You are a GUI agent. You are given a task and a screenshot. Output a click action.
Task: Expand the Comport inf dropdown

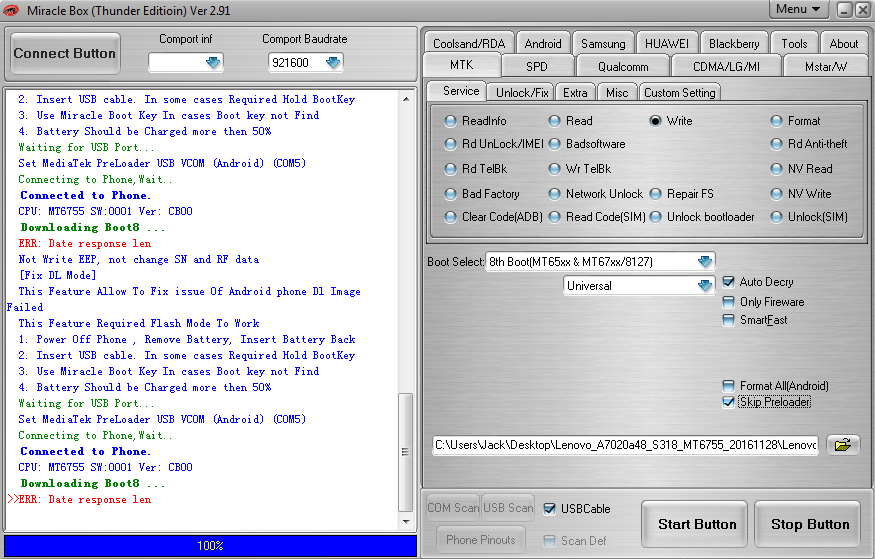[x=213, y=62]
